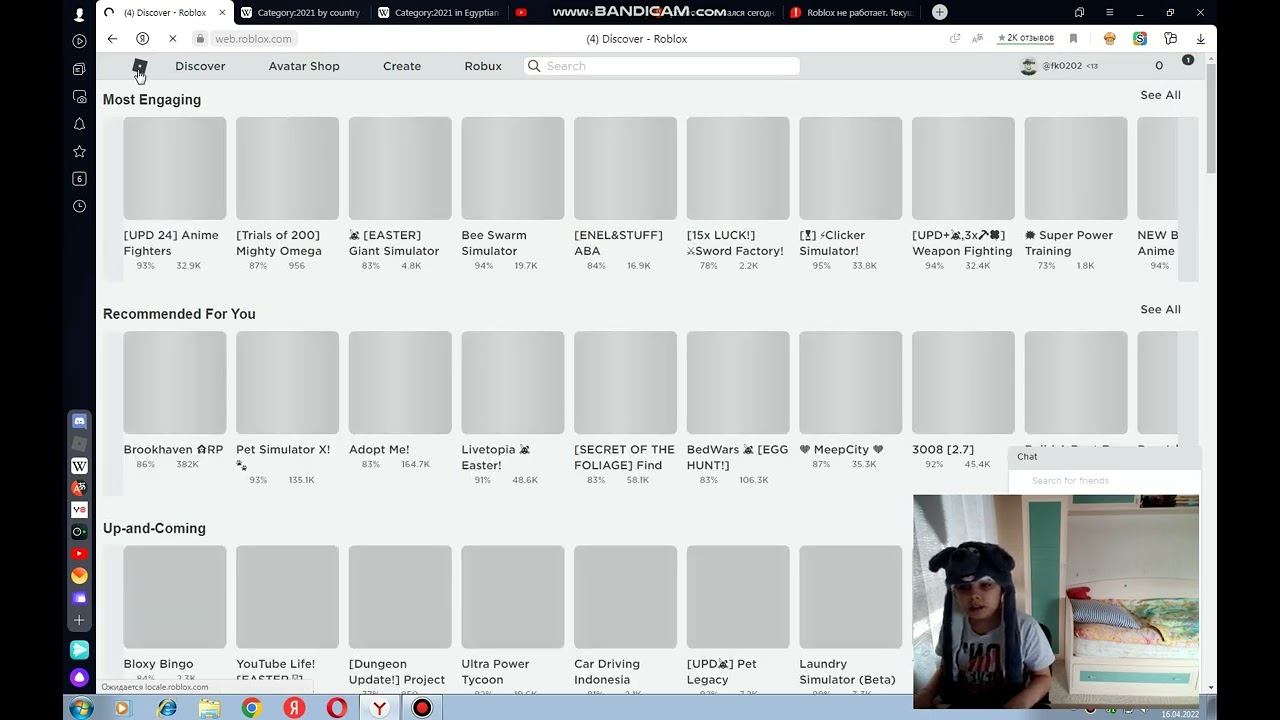Switch to the Category:2021 by country tab

point(300,12)
